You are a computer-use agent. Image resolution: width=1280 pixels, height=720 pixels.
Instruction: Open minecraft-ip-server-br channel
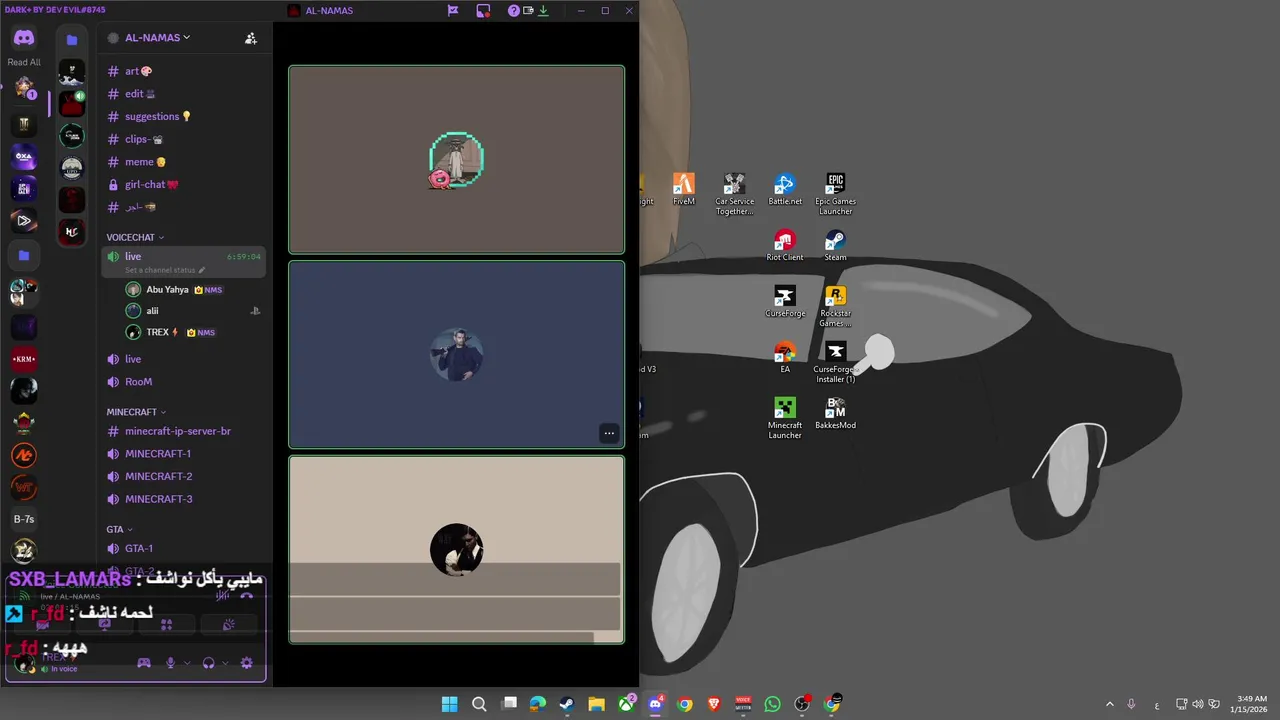pos(185,431)
